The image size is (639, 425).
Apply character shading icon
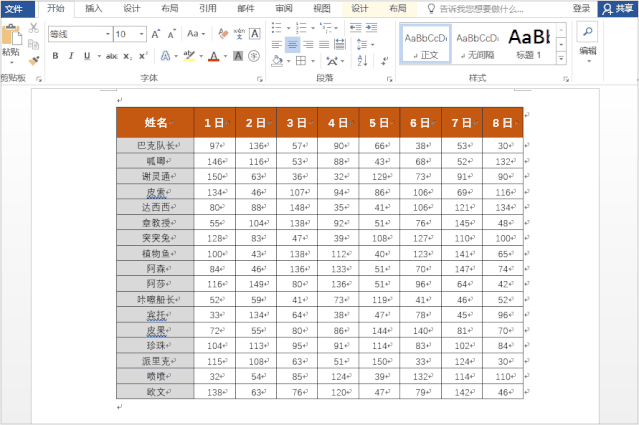[238, 56]
